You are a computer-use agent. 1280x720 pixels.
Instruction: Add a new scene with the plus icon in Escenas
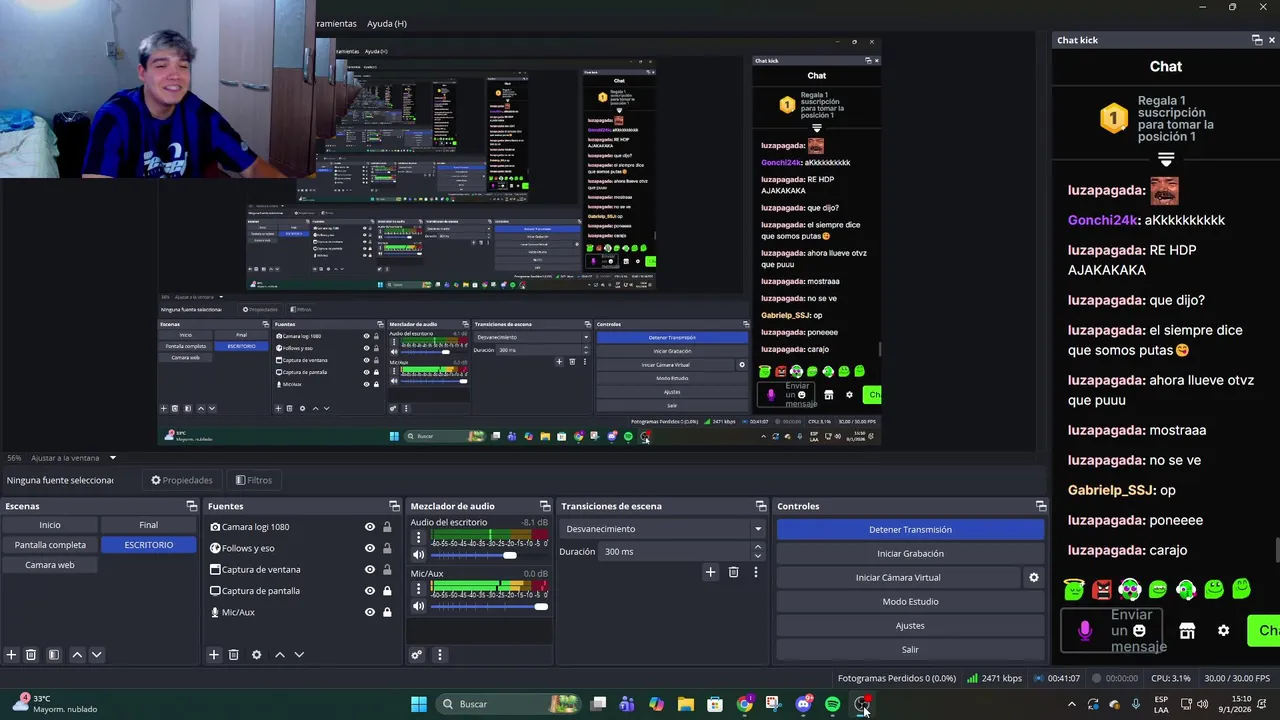(11, 655)
